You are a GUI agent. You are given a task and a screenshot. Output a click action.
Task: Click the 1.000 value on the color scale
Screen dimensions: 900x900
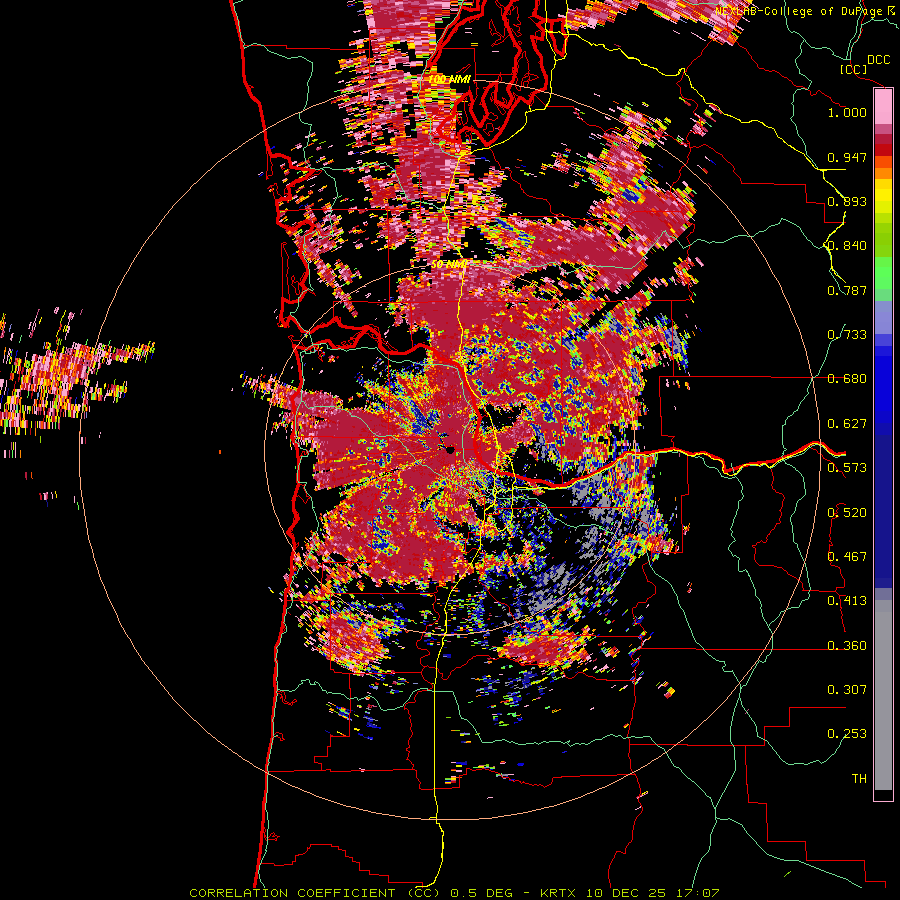[847, 112]
